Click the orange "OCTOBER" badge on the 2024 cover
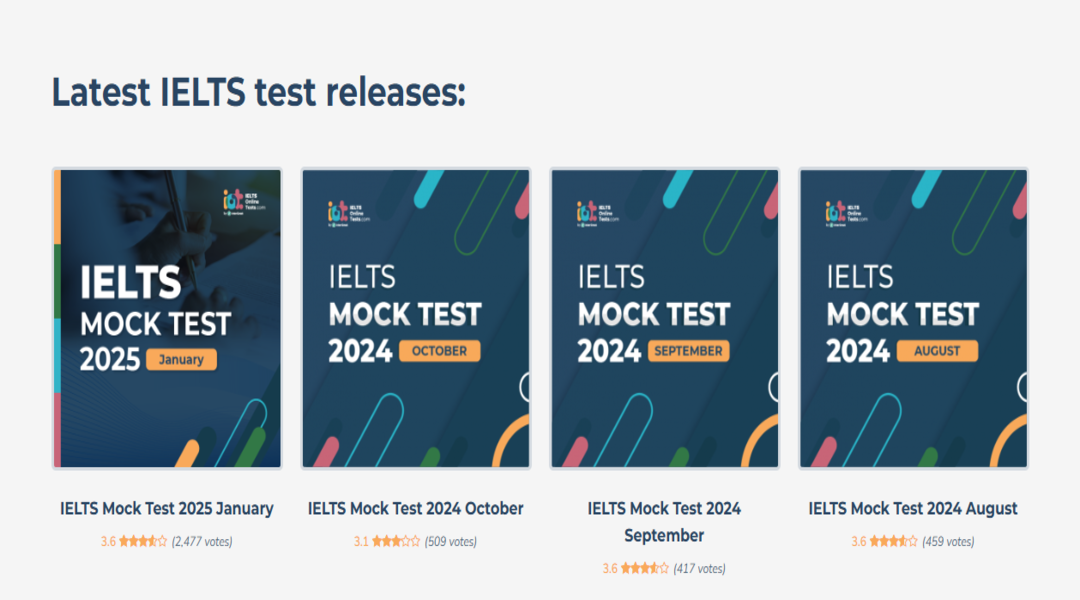 coord(439,351)
